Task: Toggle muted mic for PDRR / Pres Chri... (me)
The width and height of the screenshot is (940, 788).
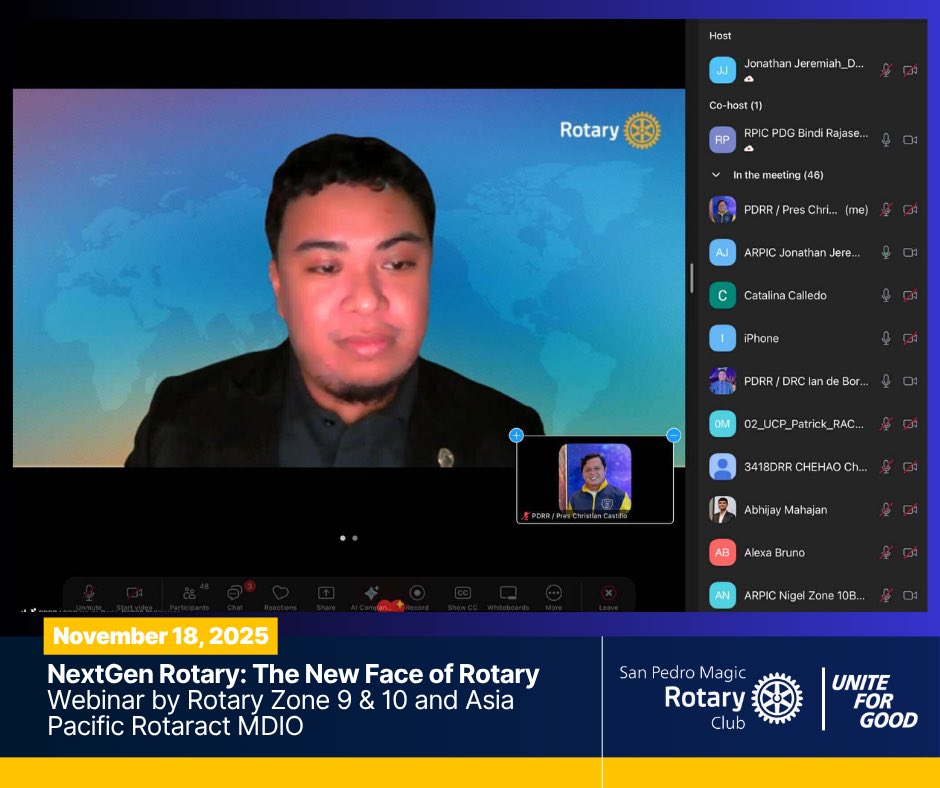Action: point(885,209)
